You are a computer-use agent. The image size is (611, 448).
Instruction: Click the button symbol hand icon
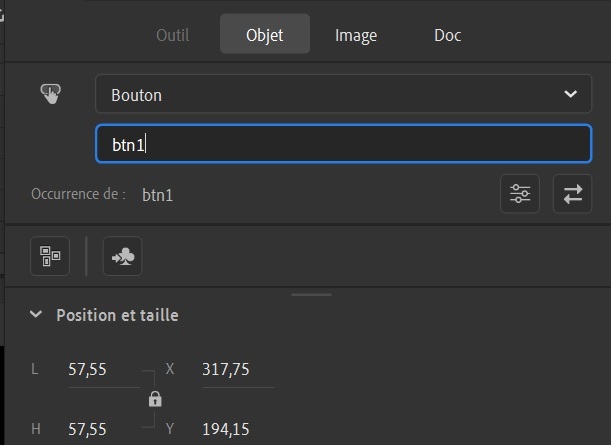pyautogui.click(x=50, y=94)
